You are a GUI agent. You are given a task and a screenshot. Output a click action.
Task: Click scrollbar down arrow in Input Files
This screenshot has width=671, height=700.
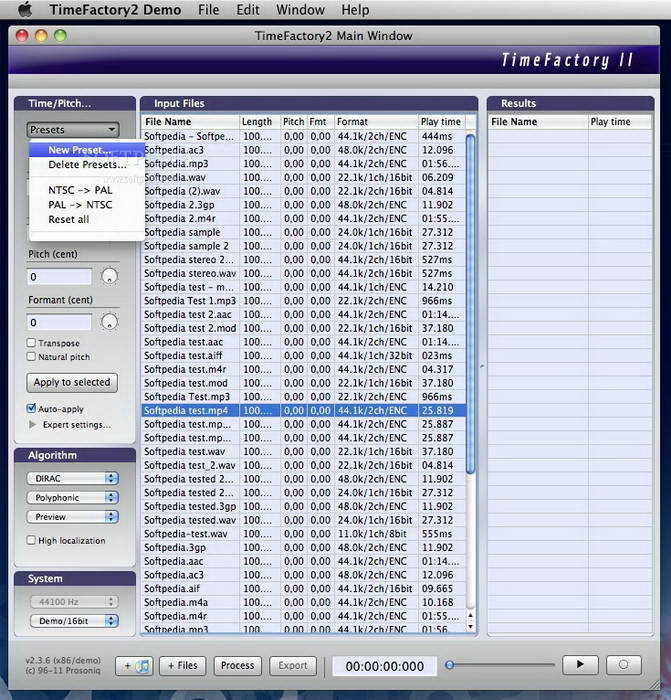tap(470, 626)
